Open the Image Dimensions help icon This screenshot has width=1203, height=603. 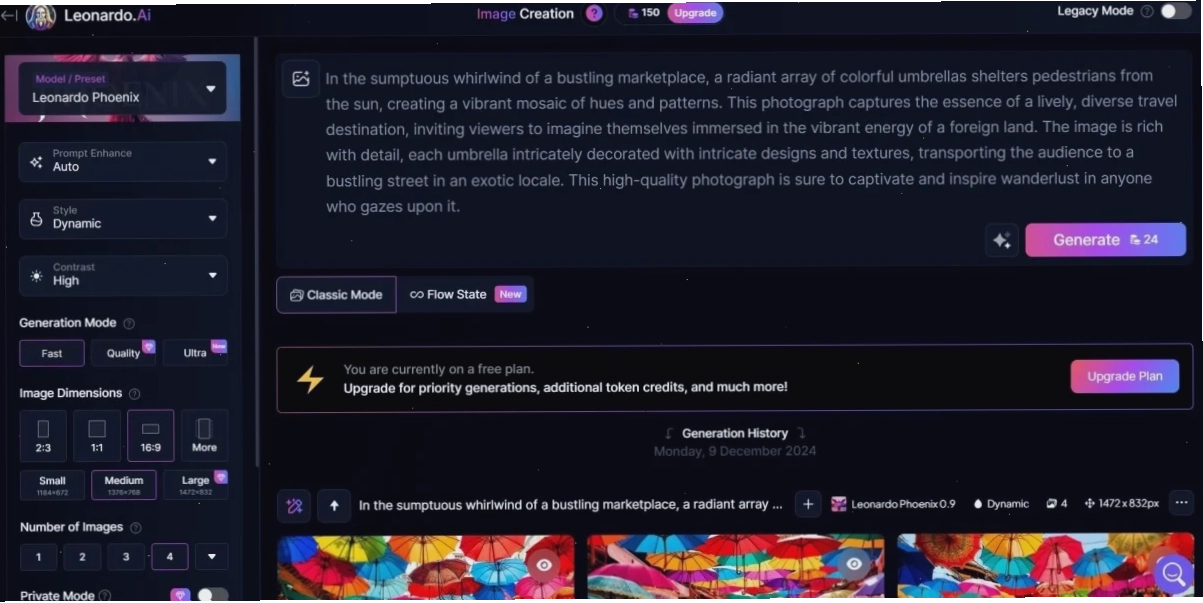click(135, 393)
